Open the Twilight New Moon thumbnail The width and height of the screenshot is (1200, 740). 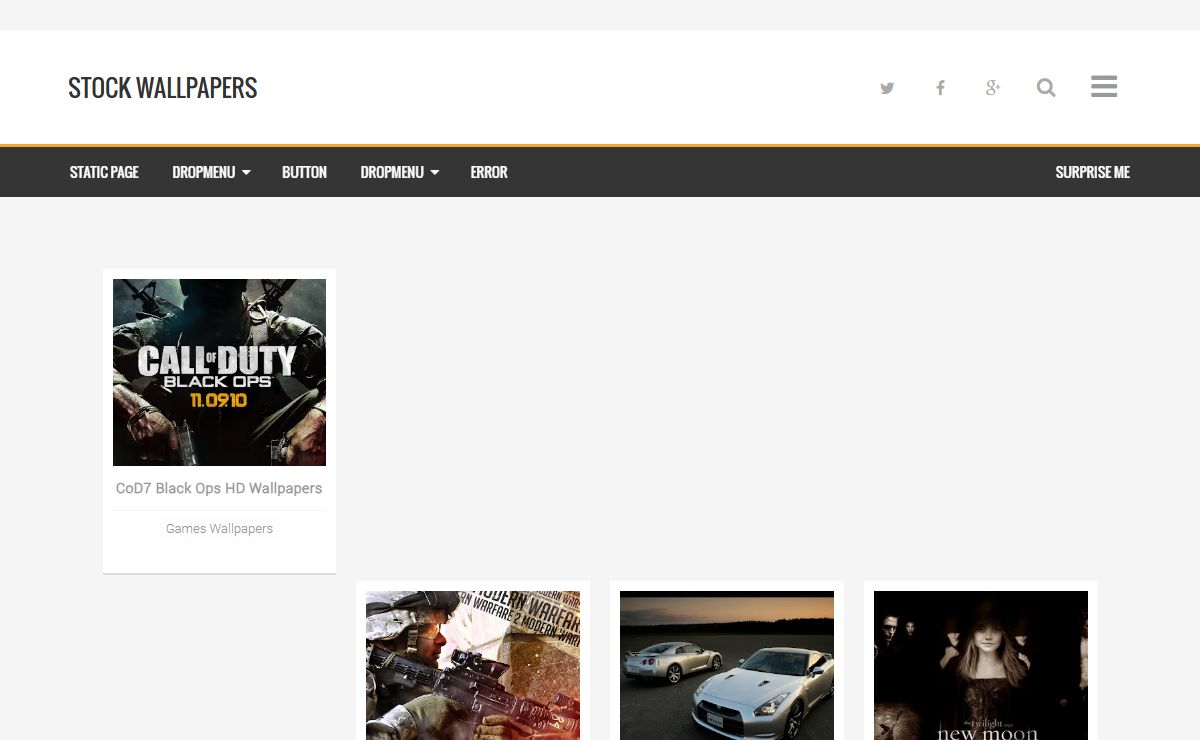click(x=981, y=665)
